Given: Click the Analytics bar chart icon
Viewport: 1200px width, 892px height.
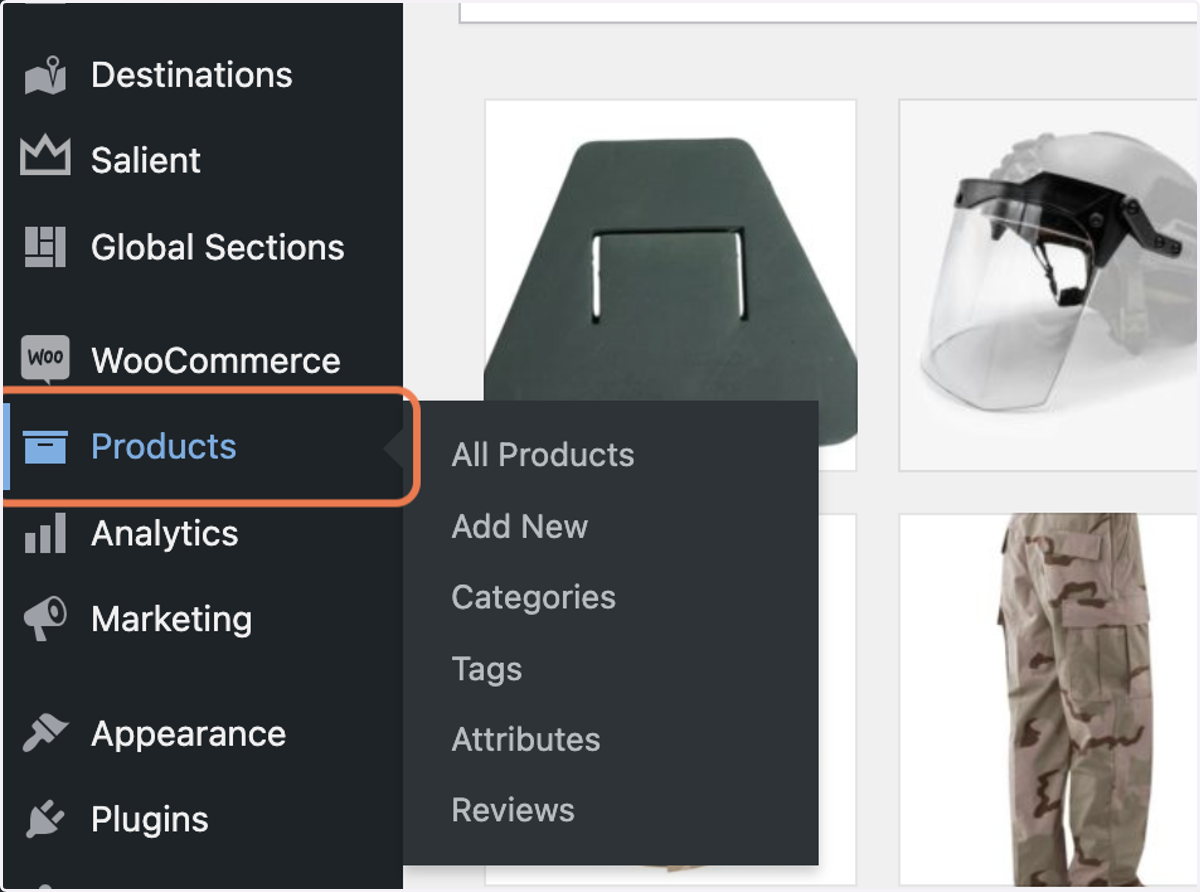Looking at the screenshot, I should tap(45, 533).
